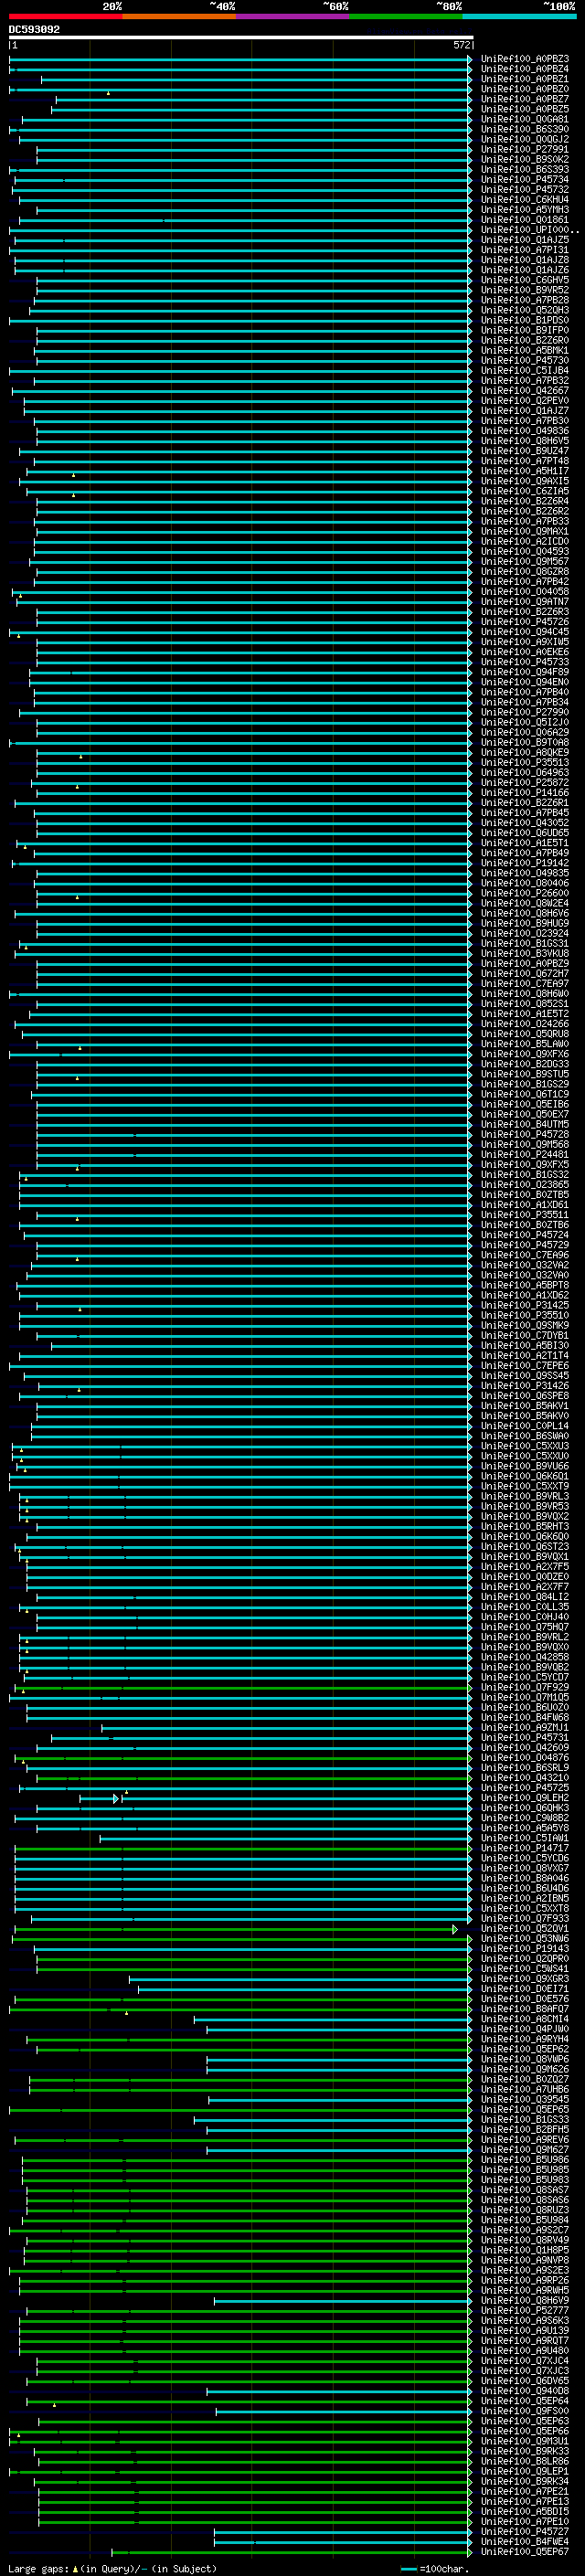Click the orange ~40% identity color bar

179,16
